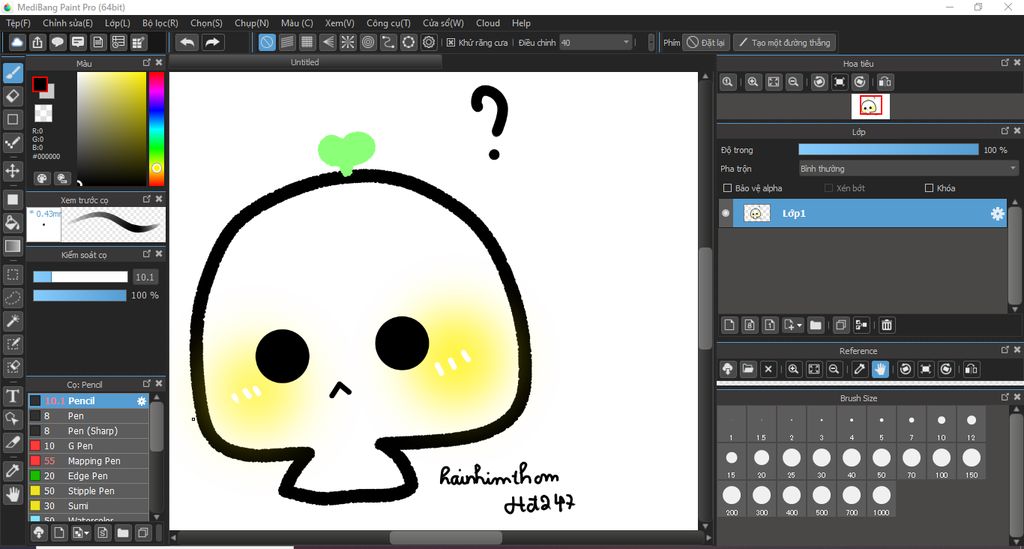Select the Text tool
The height and width of the screenshot is (549, 1024).
[x=12, y=396]
